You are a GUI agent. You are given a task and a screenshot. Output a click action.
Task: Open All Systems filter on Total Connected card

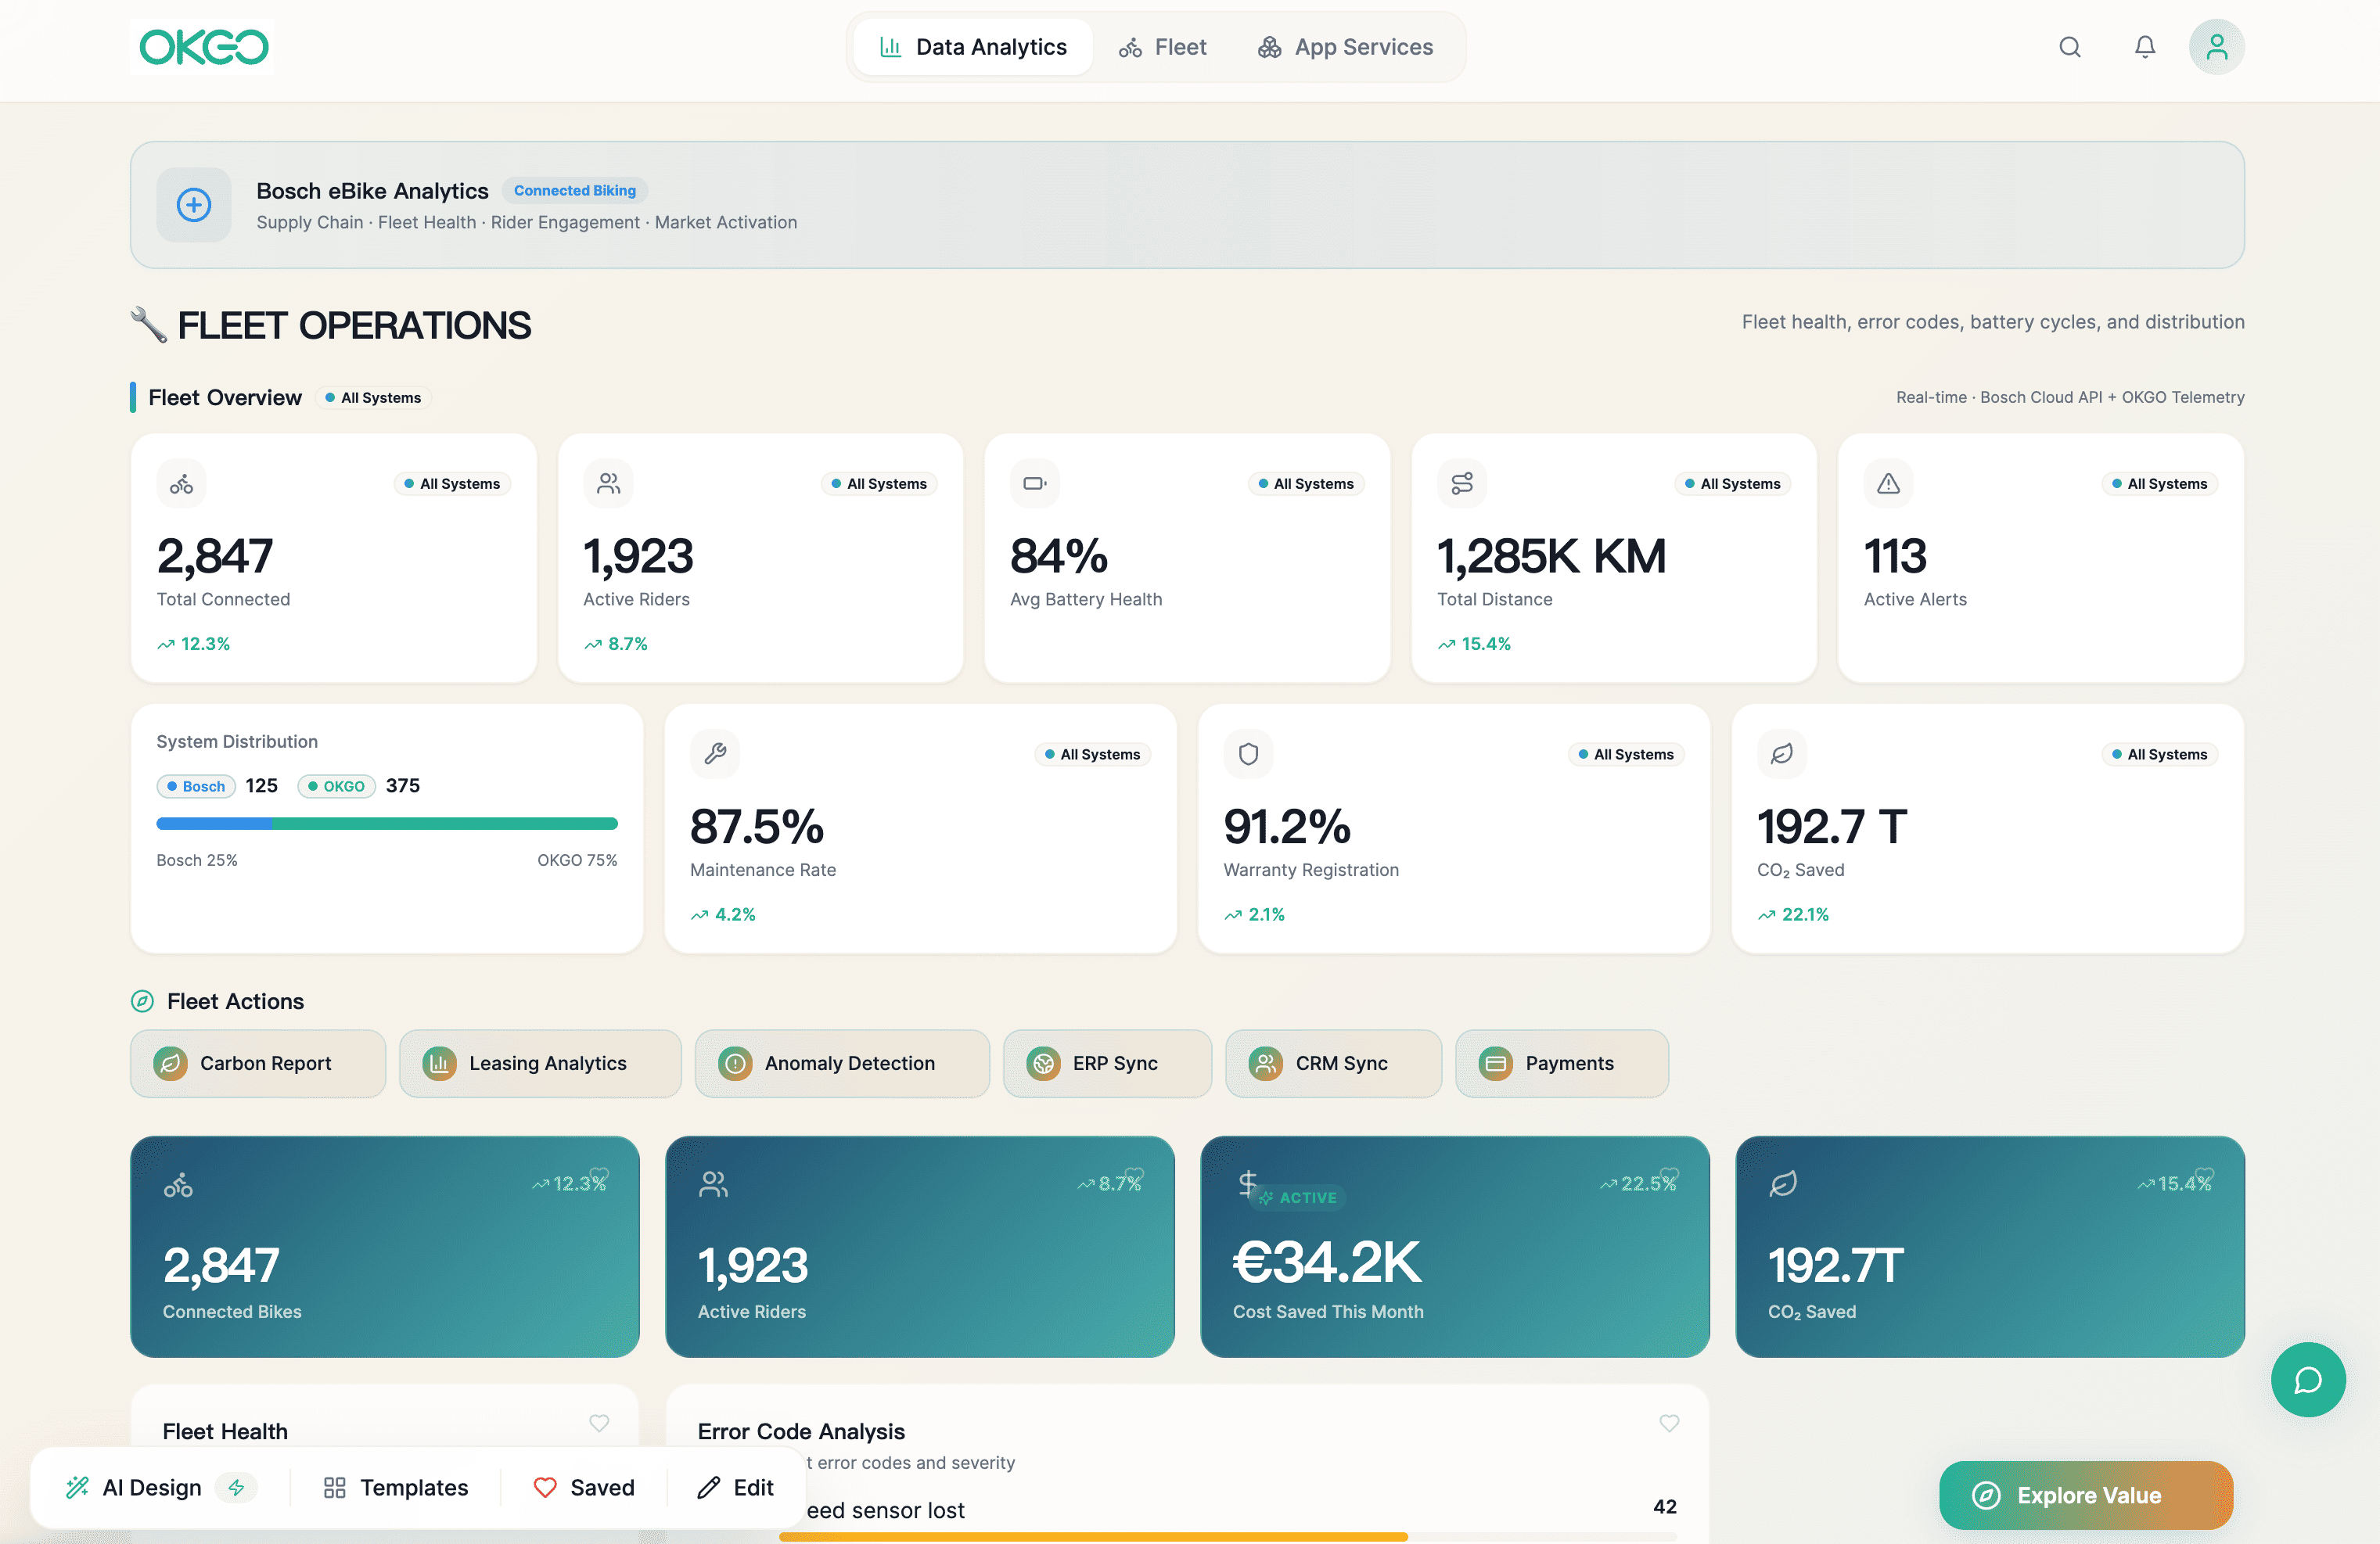pos(452,484)
